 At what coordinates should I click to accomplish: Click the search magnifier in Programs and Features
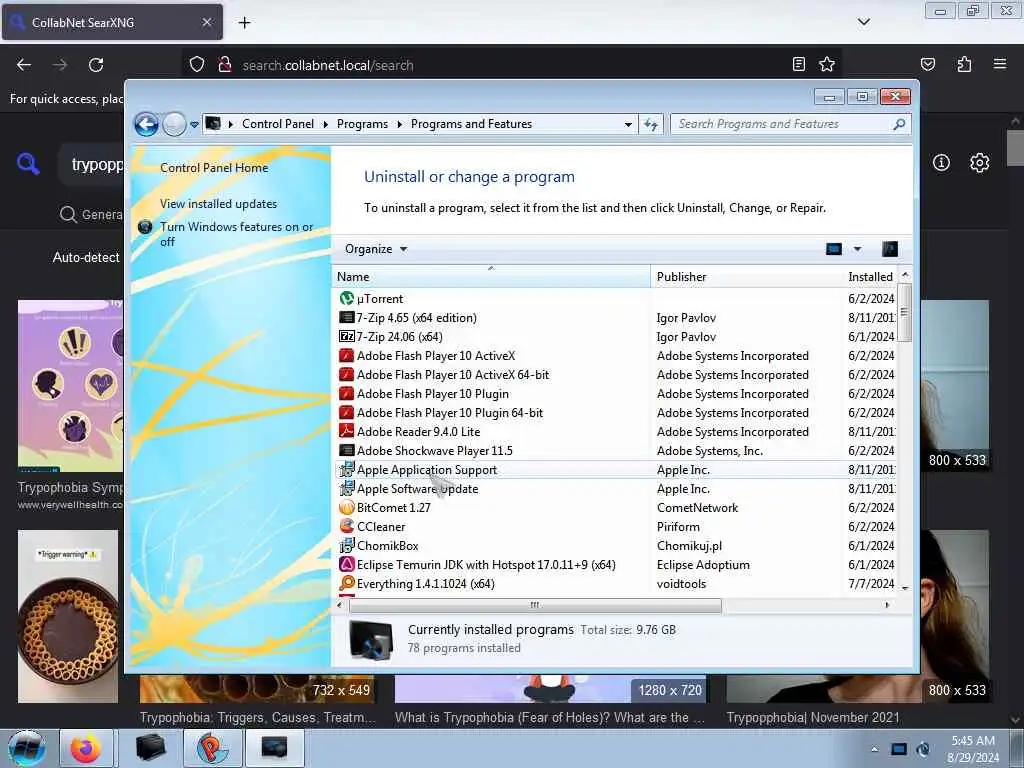(x=899, y=123)
